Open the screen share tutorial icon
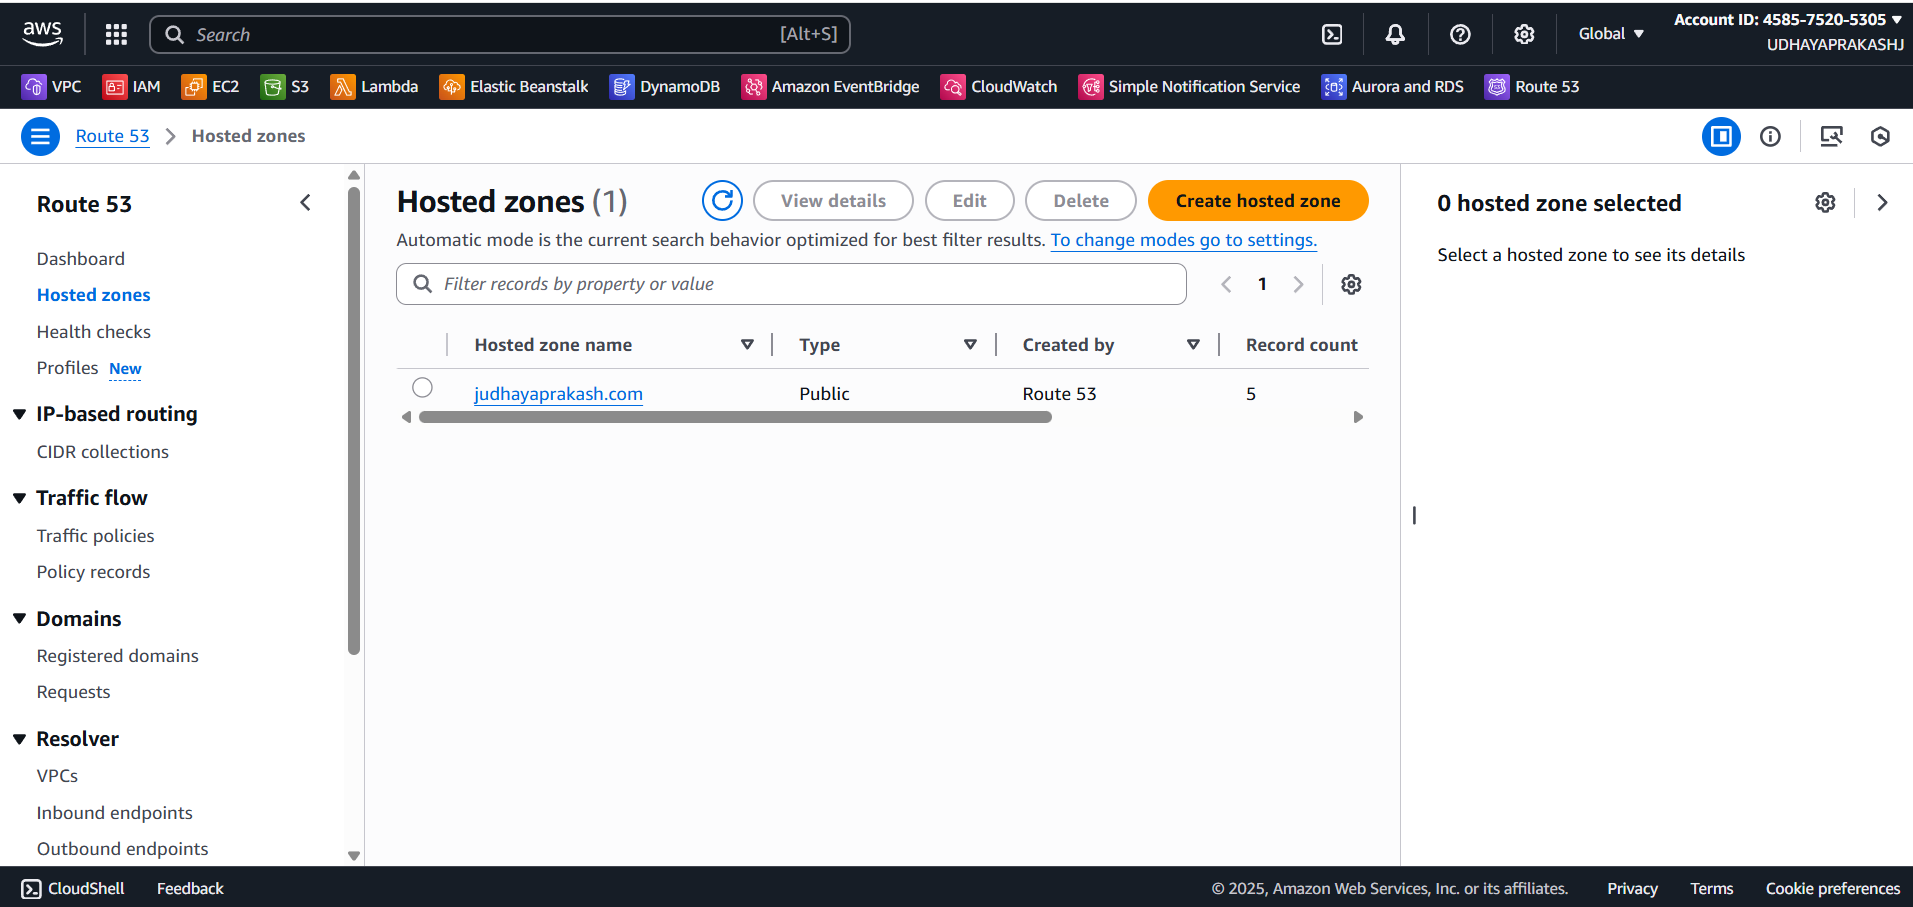 click(1831, 136)
